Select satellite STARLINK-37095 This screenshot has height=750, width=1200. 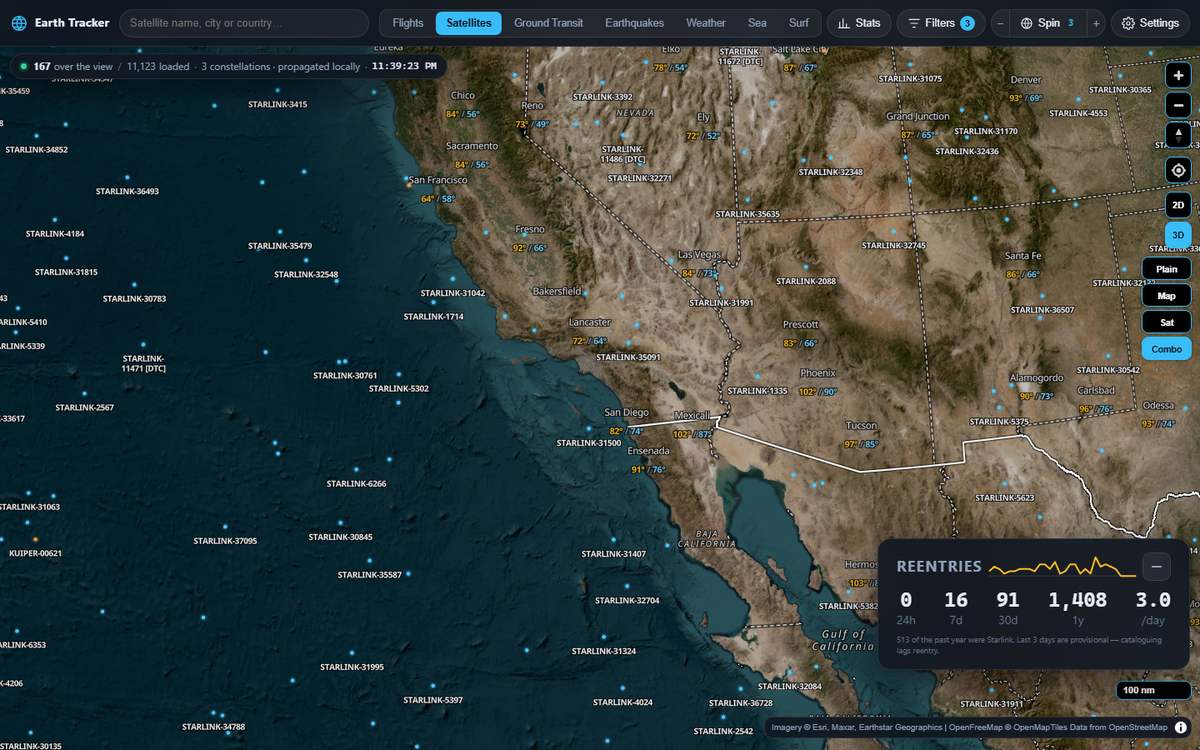click(x=225, y=541)
